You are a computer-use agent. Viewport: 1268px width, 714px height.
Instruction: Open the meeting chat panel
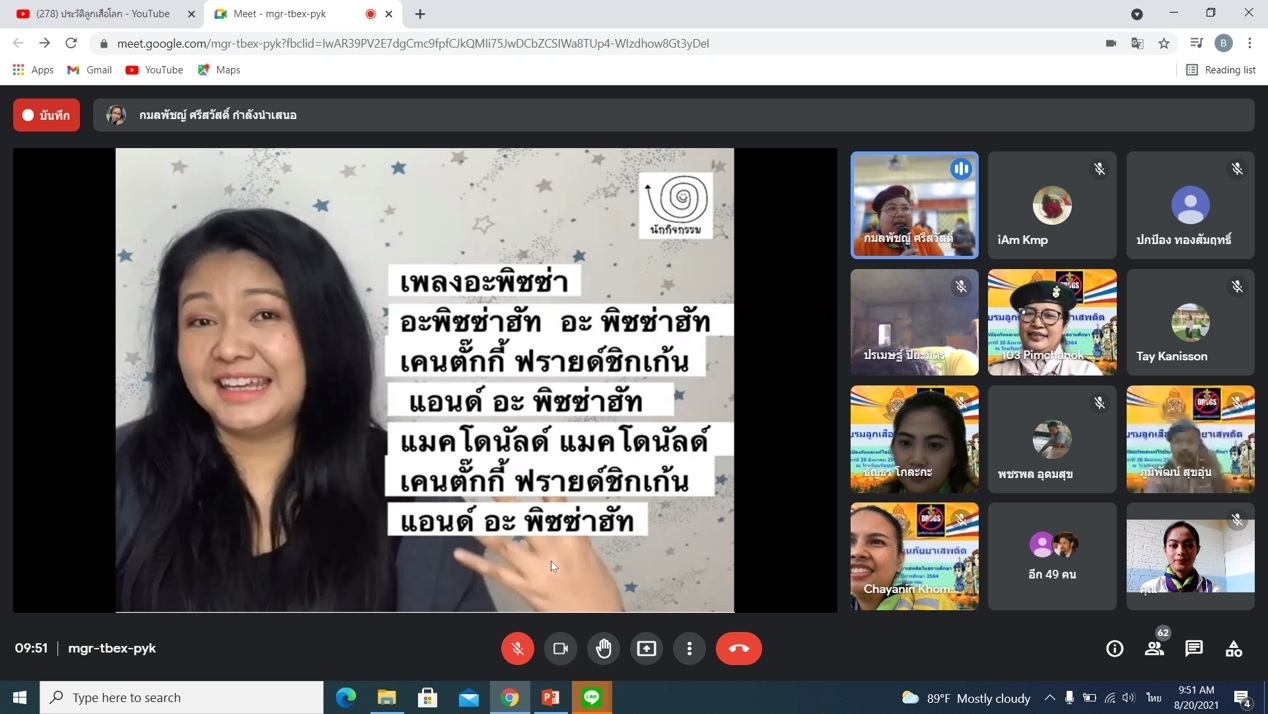tap(1194, 648)
